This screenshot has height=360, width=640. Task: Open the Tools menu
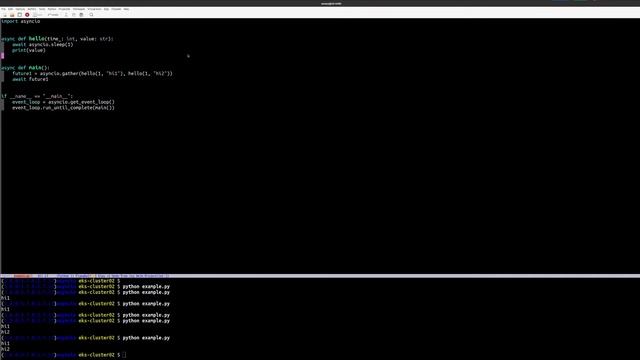(42, 9)
